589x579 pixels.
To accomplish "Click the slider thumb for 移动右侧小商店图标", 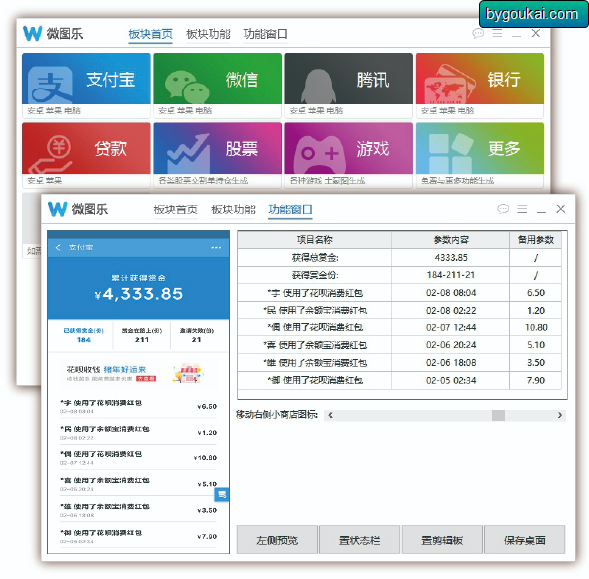I will click(498, 415).
